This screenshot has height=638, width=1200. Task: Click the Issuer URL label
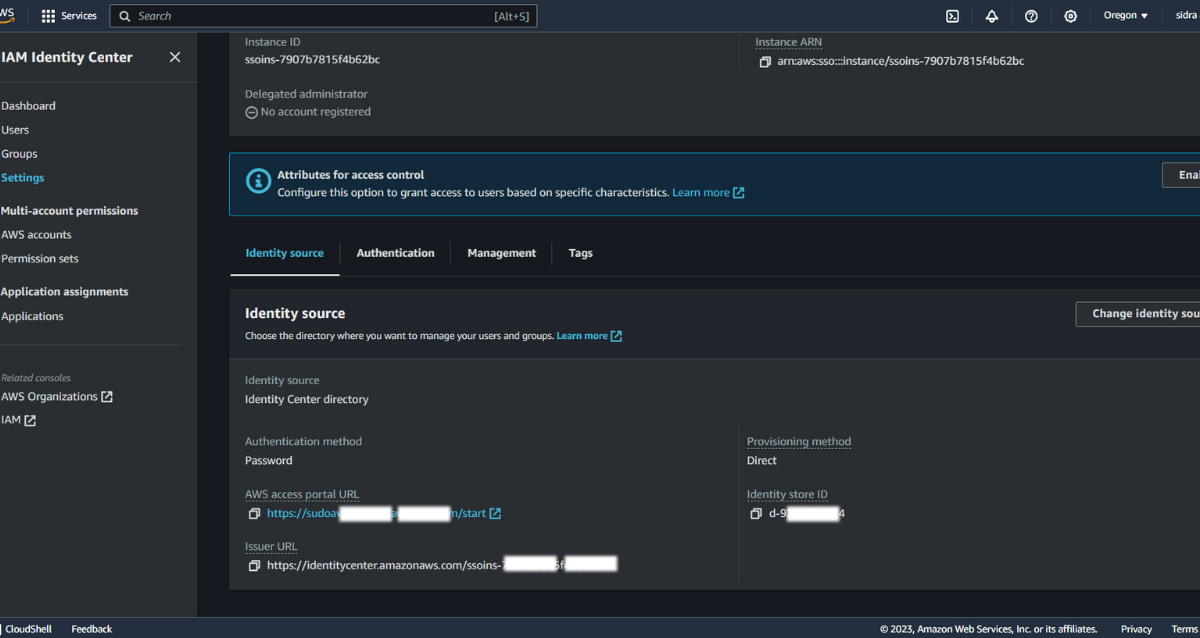pos(271,547)
